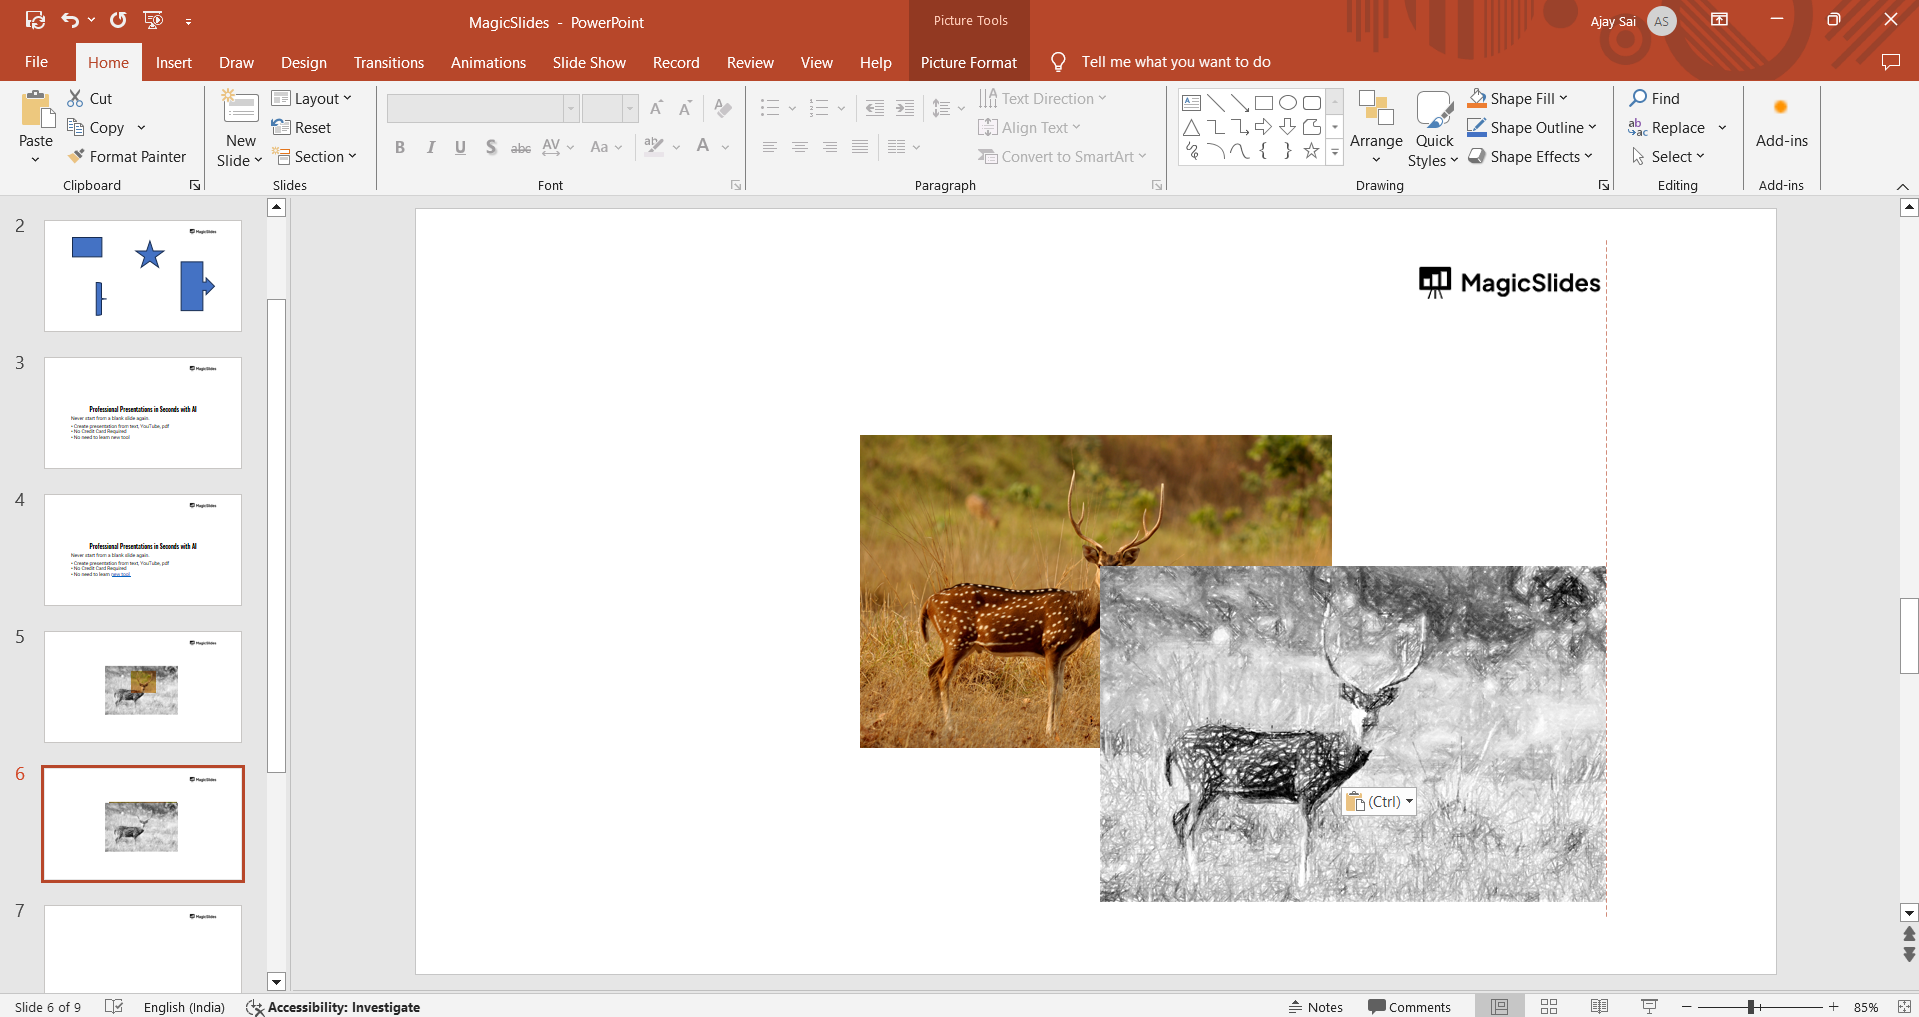The height and width of the screenshot is (1017, 1919).
Task: Open the Paste Options (Ctrl) dropdown
Action: [1379, 802]
